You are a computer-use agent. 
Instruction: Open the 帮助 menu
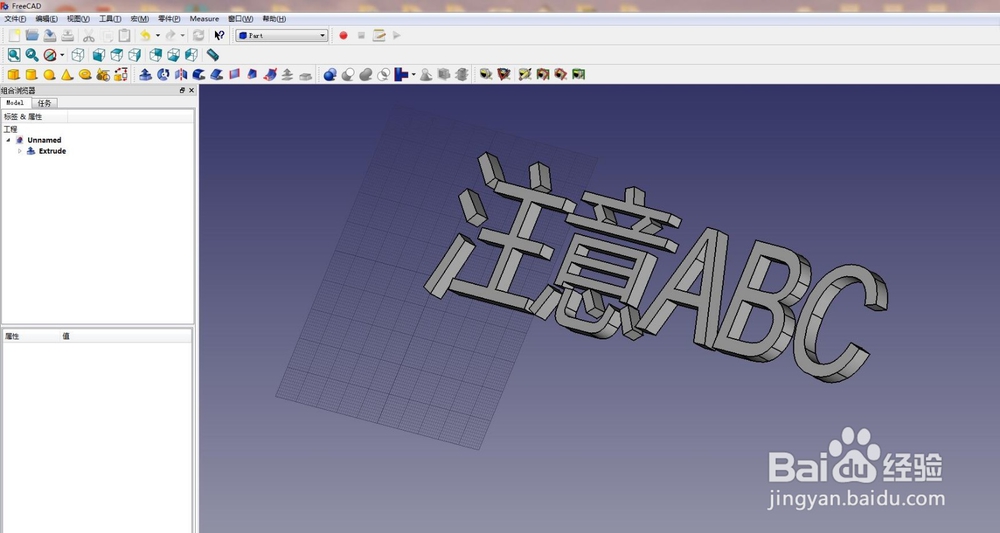tap(274, 19)
